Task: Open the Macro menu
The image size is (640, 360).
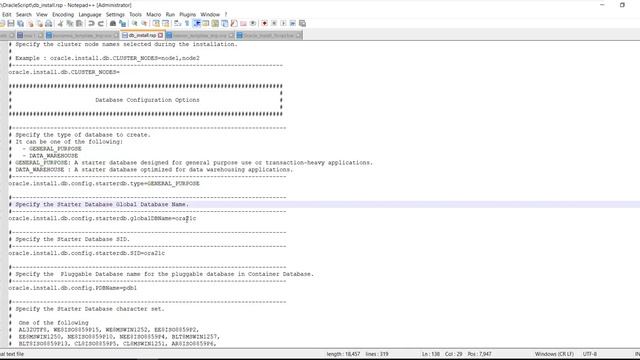Action: 153,14
